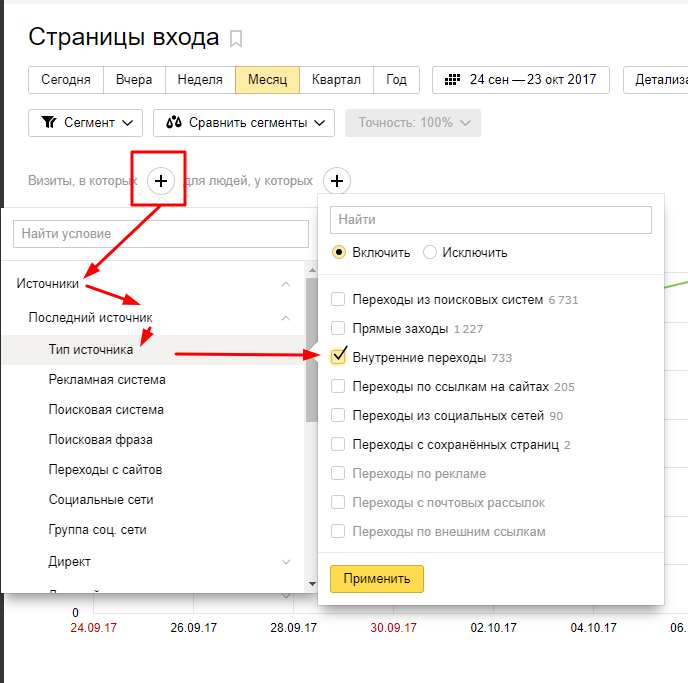Check Переходы из поисковых систем checkbox
Screen dimensions: 688x683
pyautogui.click(x=338, y=299)
